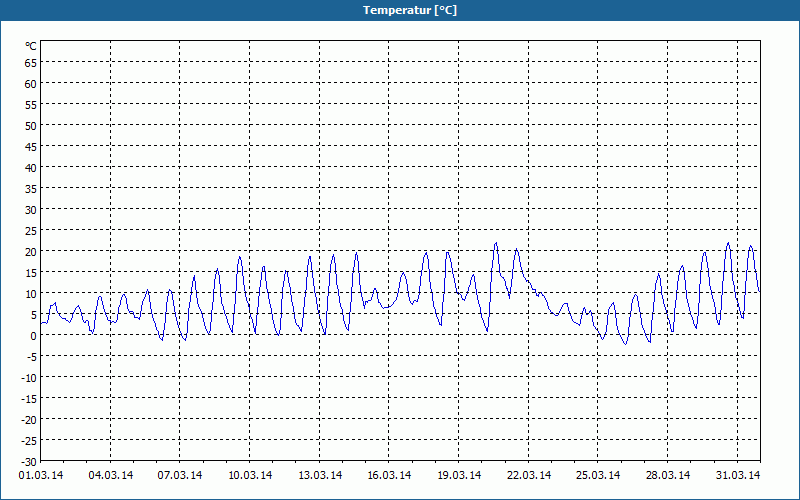
Task: Click the -20 value on temperature axis
Action: coord(29,419)
